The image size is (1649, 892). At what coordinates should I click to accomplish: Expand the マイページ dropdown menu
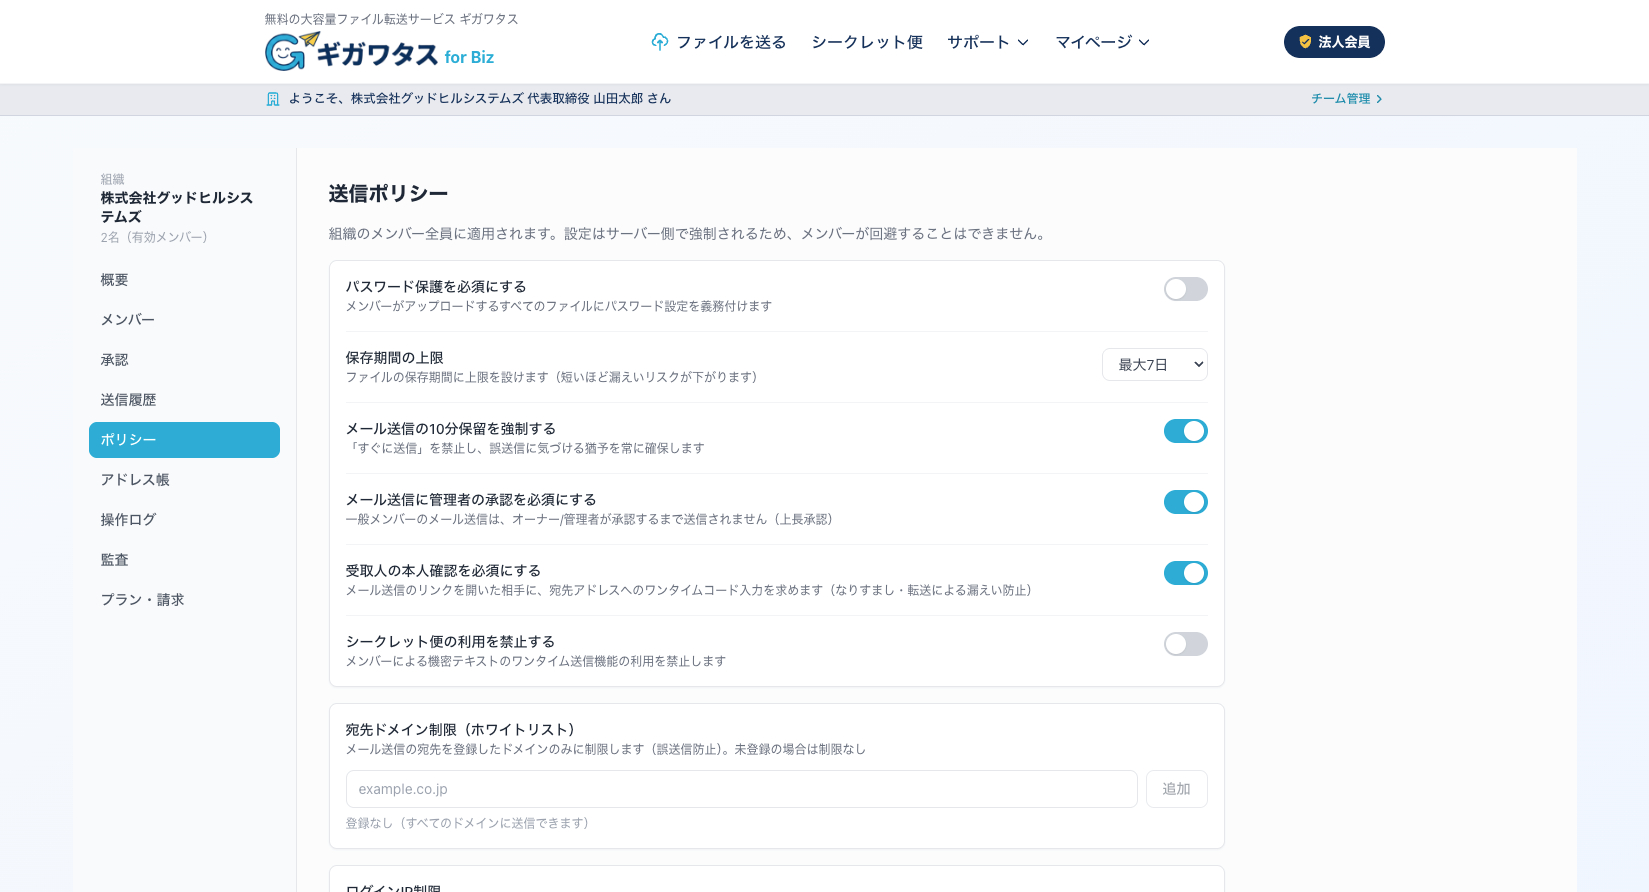pos(1102,42)
